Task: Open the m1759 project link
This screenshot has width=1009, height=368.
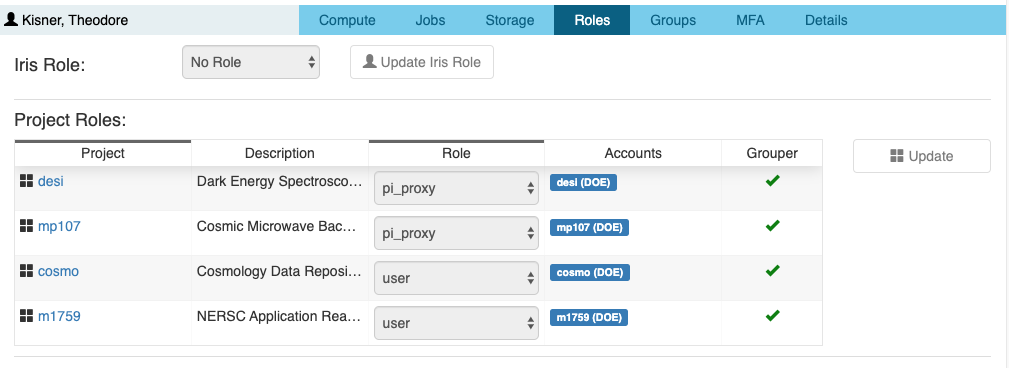Action: (59, 317)
